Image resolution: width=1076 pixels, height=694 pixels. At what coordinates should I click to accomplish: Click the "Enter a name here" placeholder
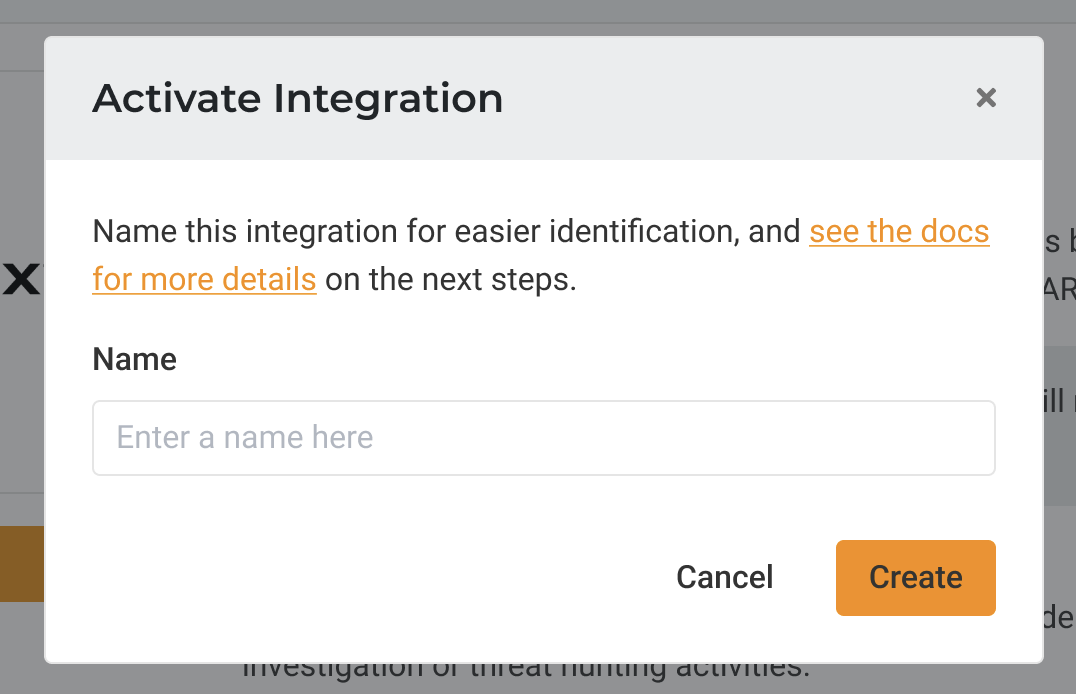click(245, 438)
